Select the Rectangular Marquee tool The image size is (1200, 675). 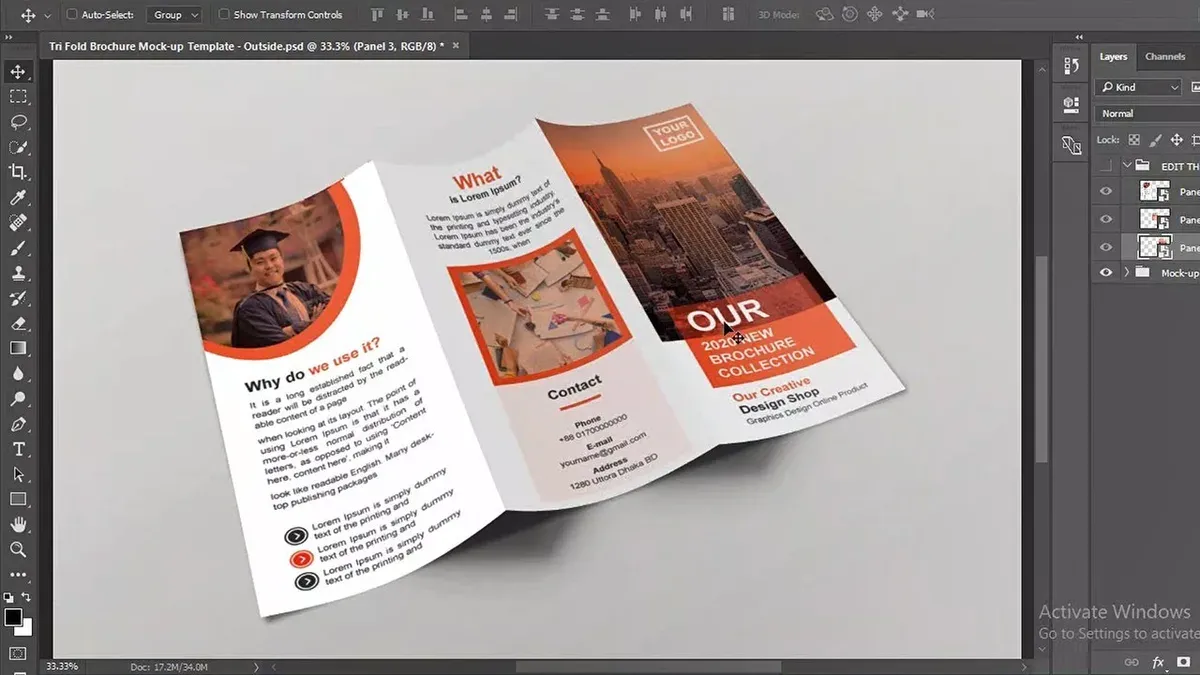pyautogui.click(x=18, y=97)
